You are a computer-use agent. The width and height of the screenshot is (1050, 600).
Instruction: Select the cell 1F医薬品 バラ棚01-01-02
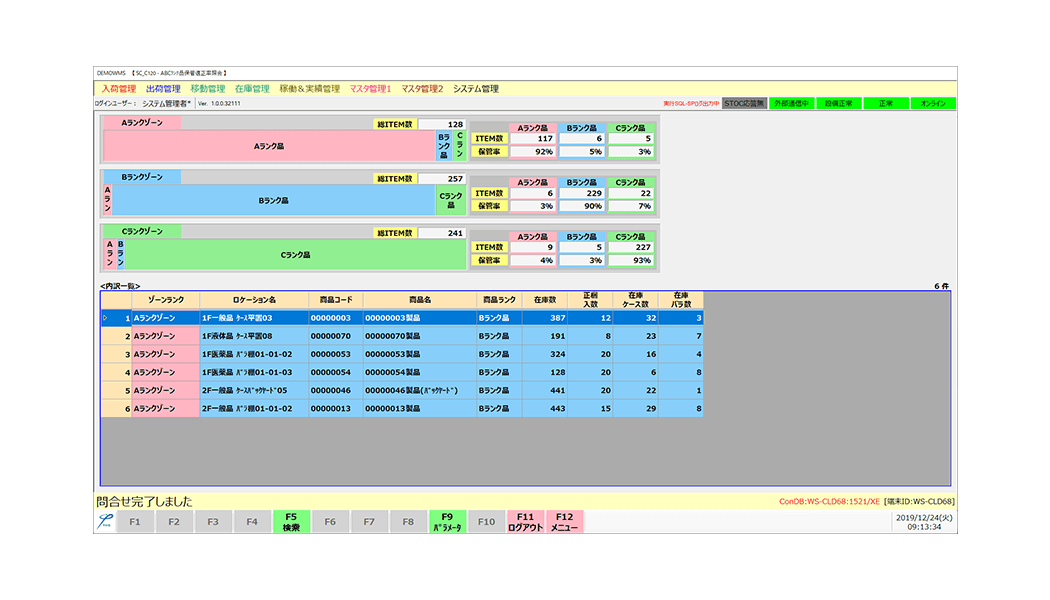[254, 354]
